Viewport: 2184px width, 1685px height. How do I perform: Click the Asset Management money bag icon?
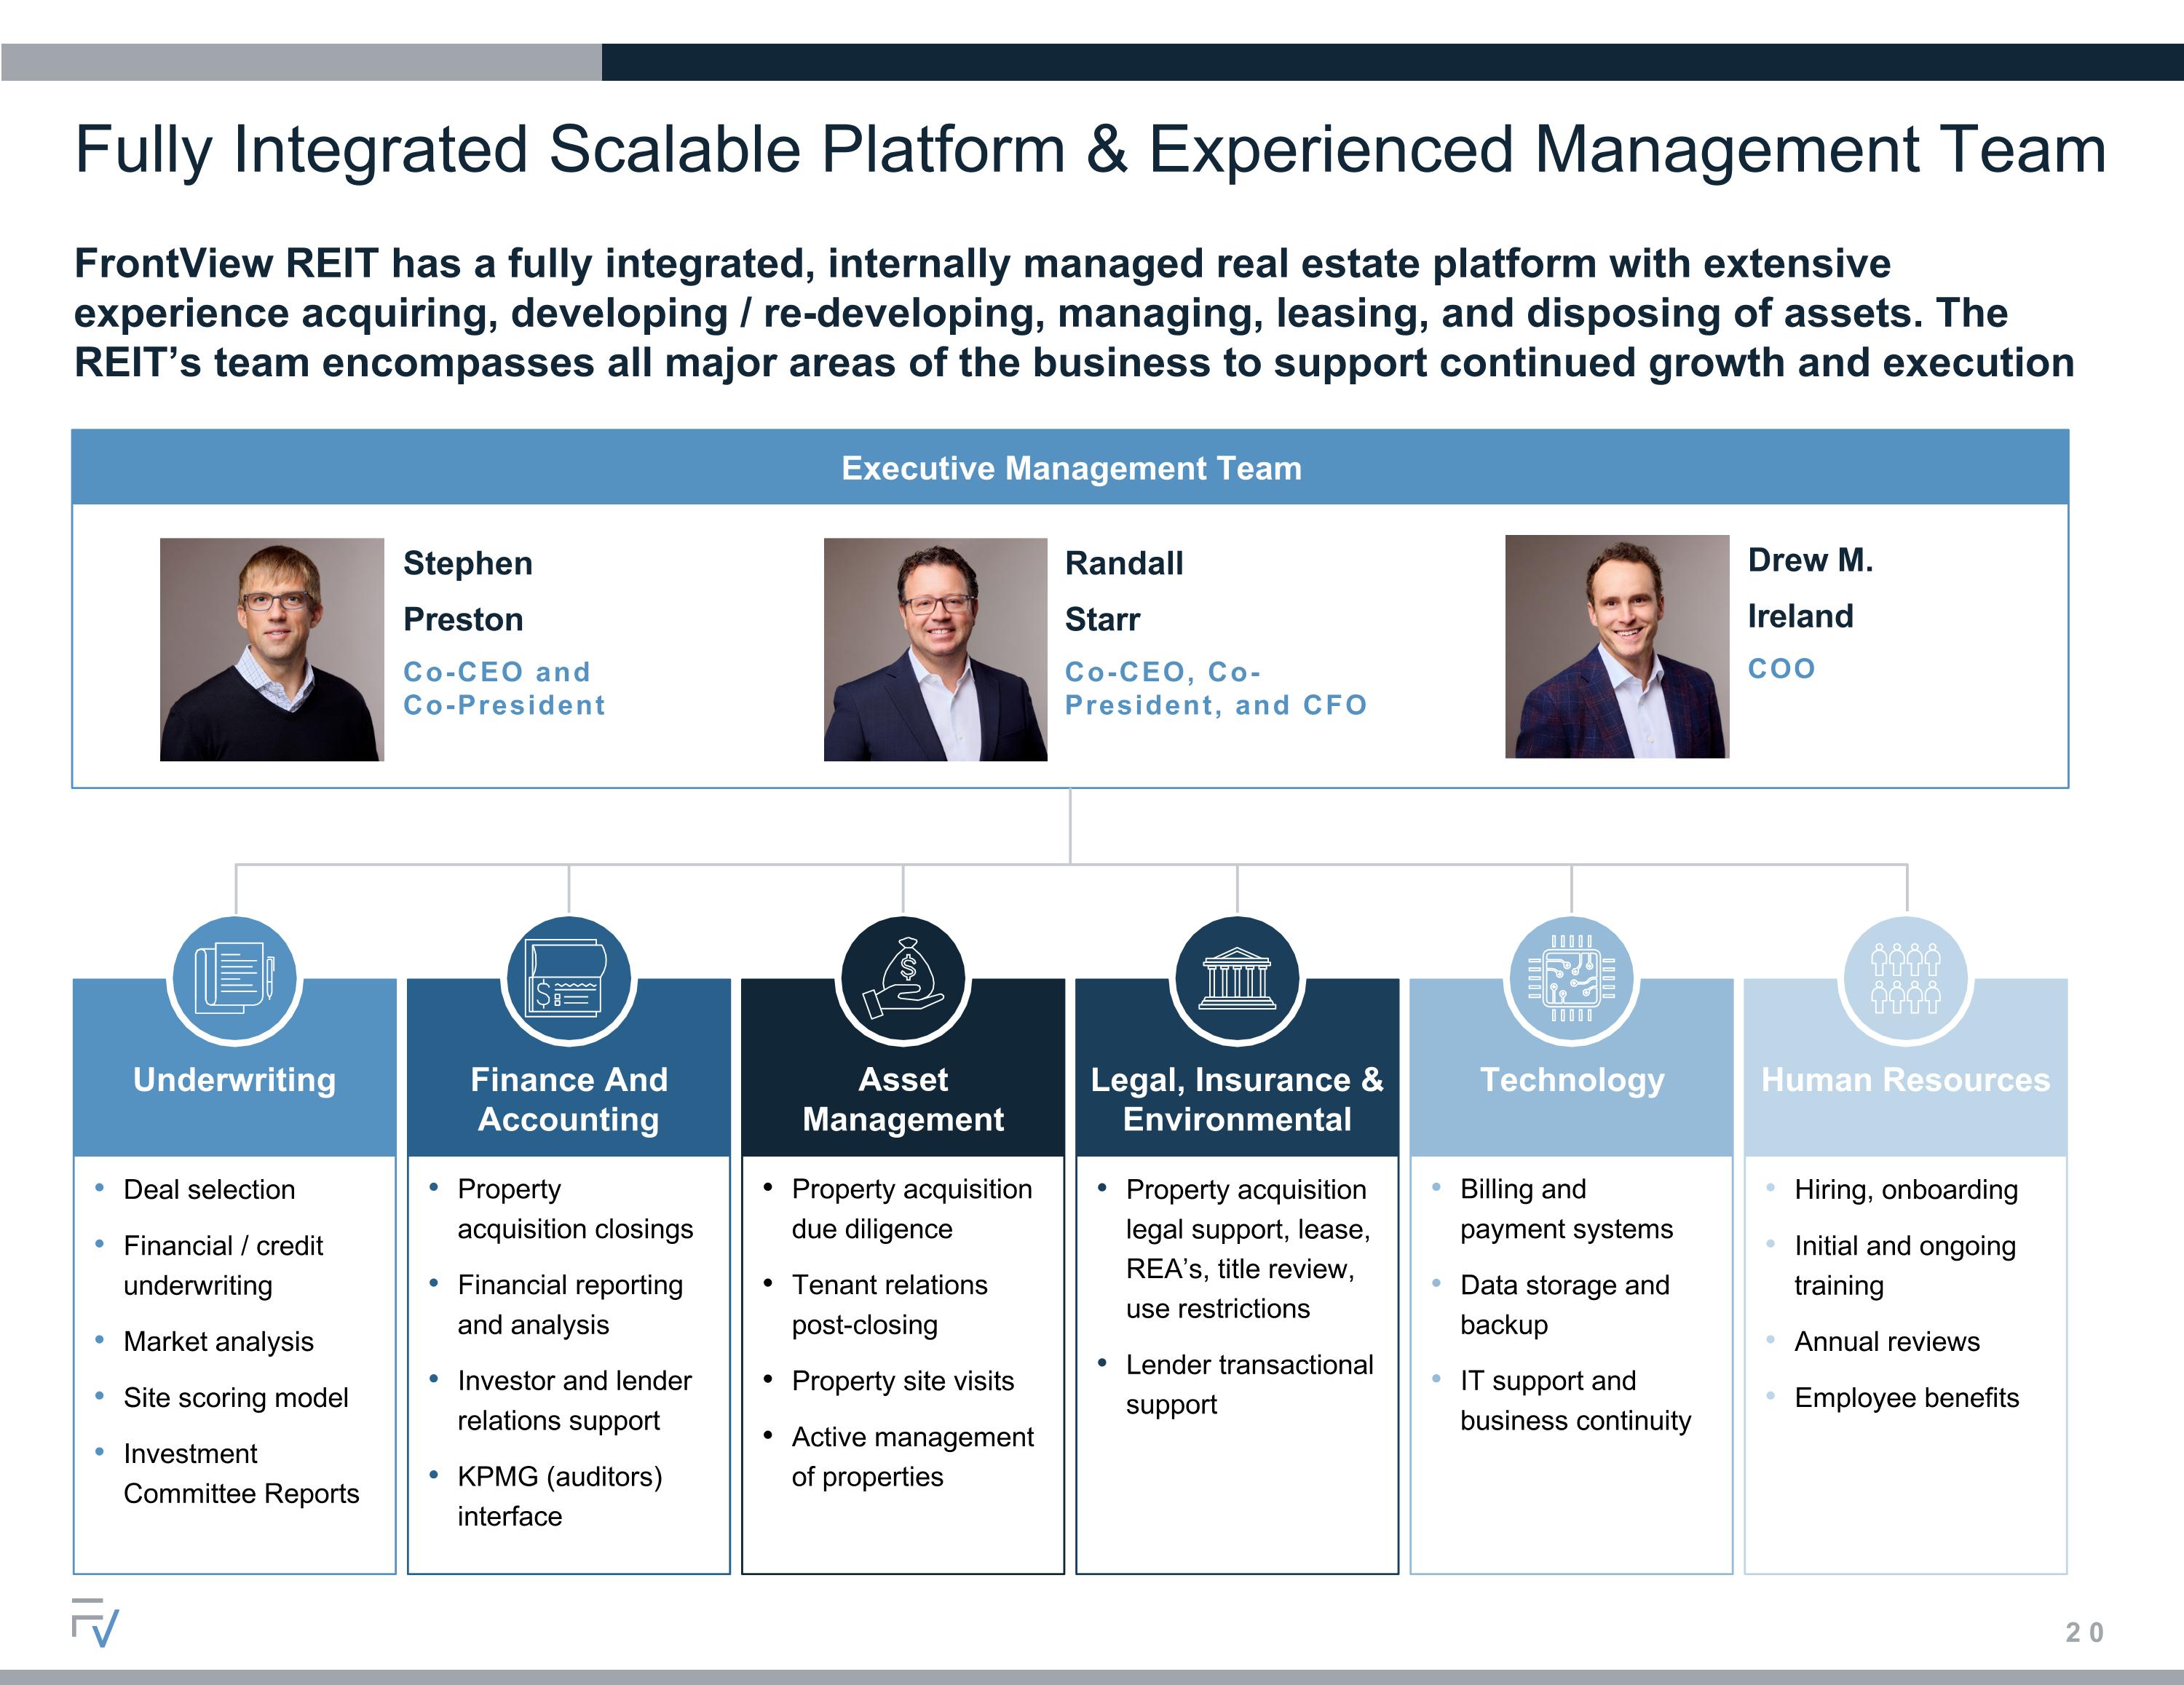pos(903,978)
